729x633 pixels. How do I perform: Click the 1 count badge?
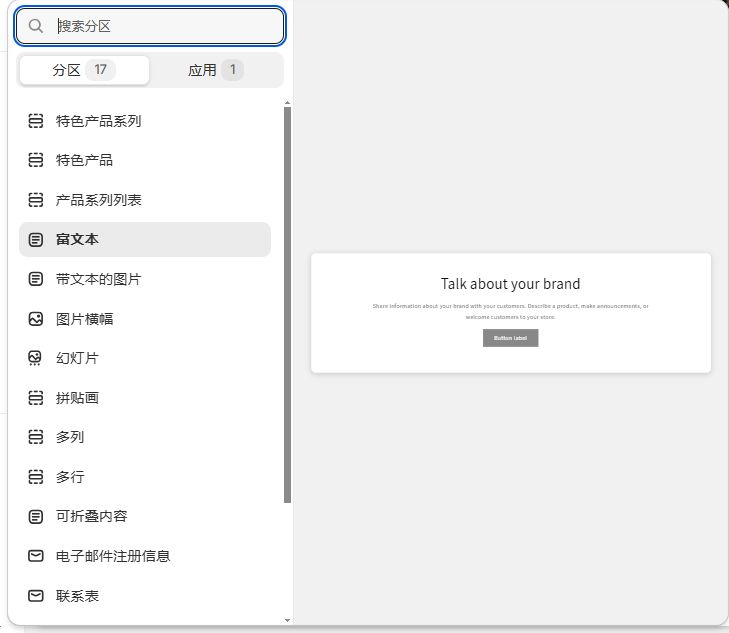232,70
